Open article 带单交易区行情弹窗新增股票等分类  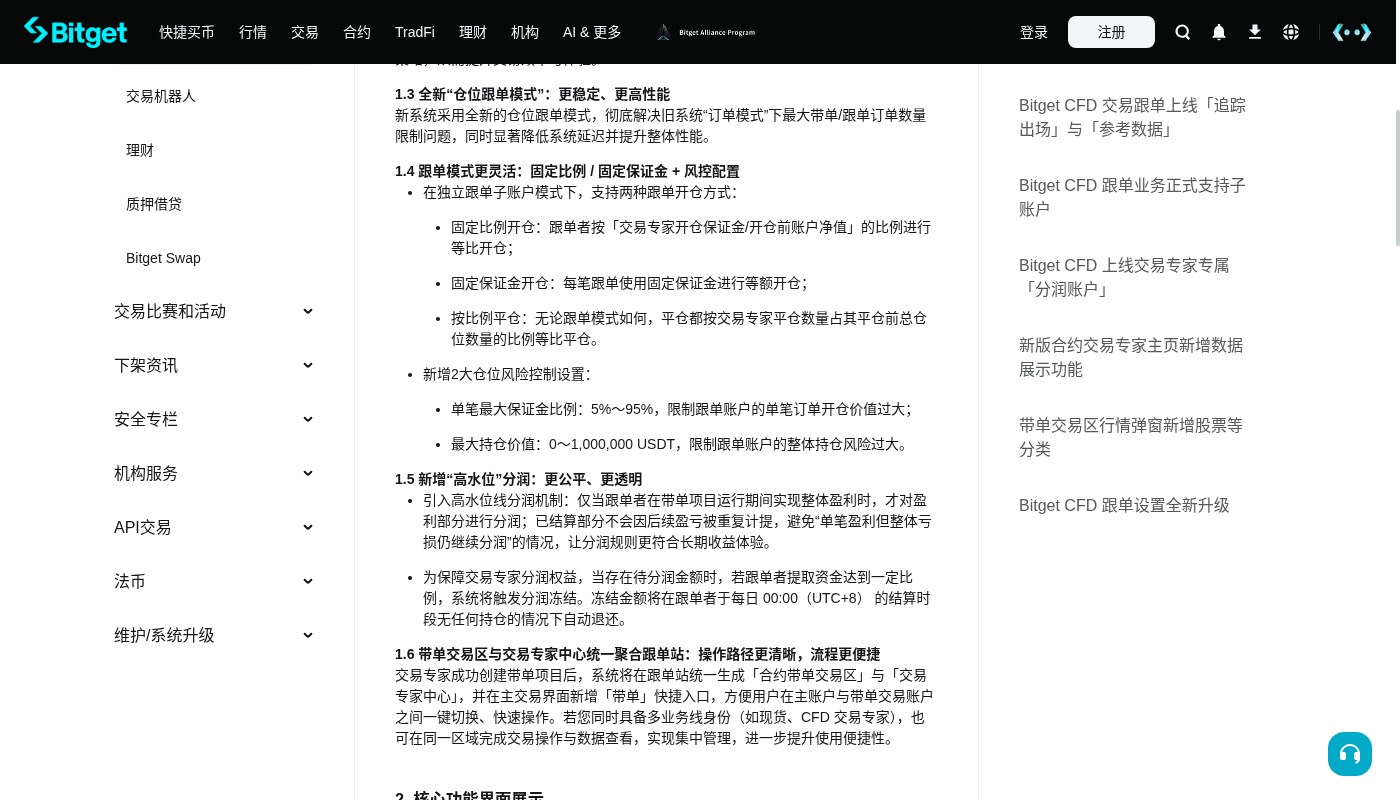tap(1131, 437)
